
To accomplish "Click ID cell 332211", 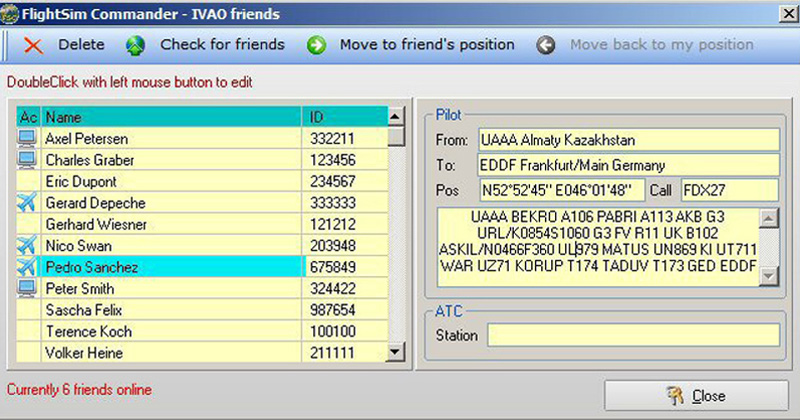I will pyautogui.click(x=345, y=138).
